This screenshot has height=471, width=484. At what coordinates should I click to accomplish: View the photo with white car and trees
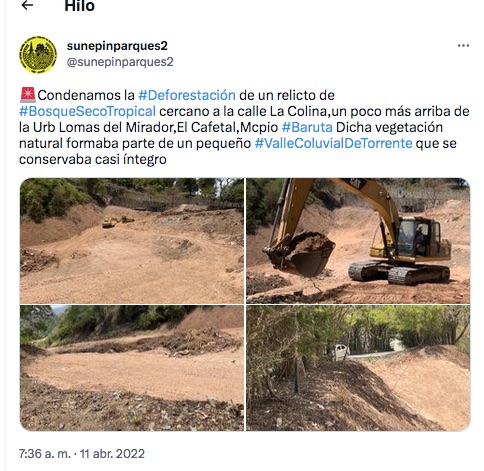click(x=358, y=368)
